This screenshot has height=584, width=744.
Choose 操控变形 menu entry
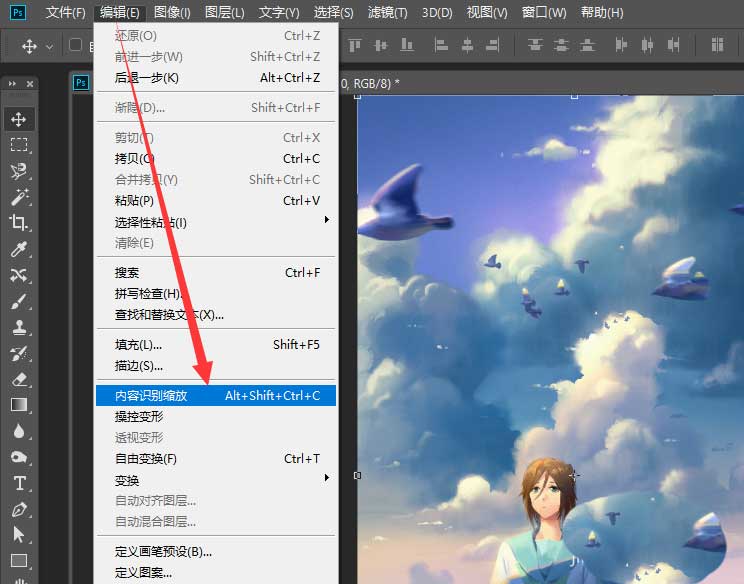click(x=216, y=417)
